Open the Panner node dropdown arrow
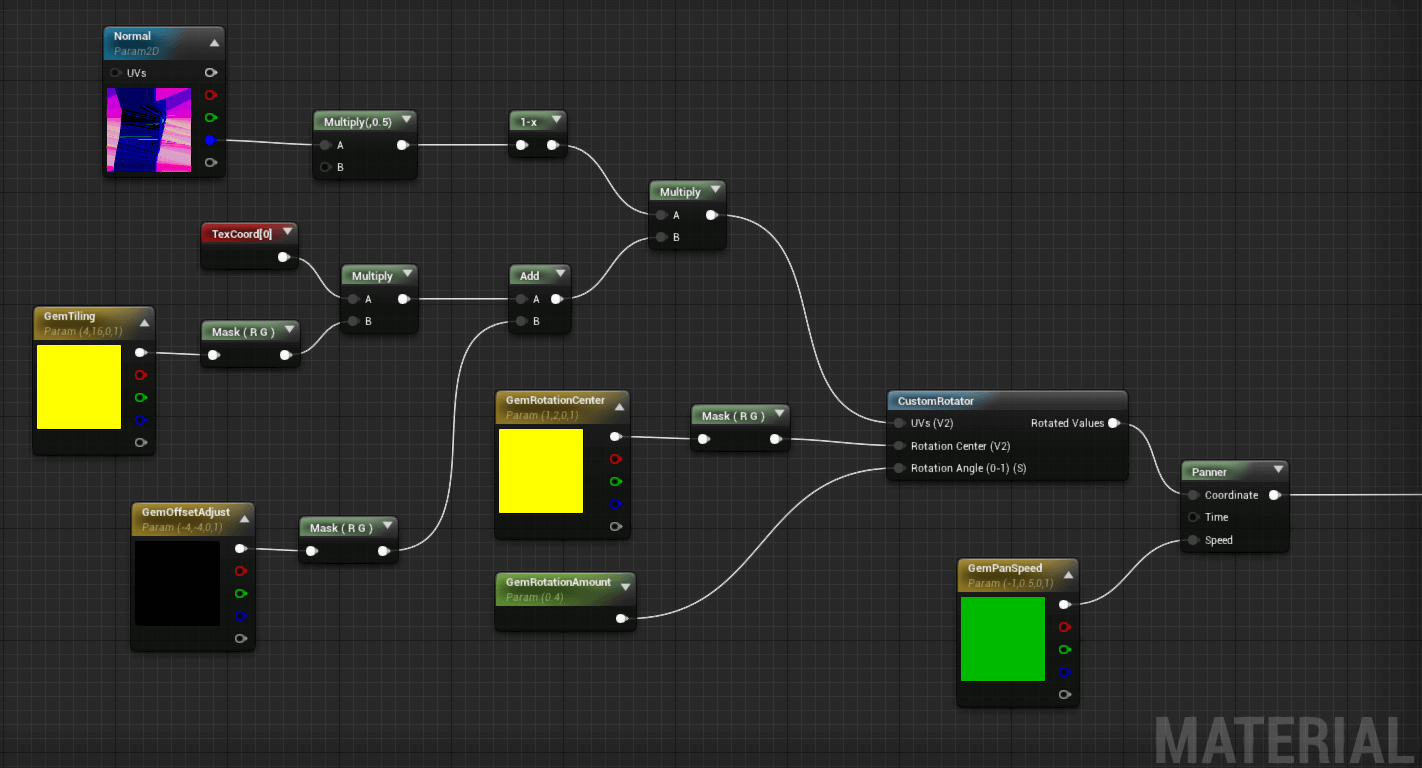The width and height of the screenshot is (1422, 768). 1277,469
